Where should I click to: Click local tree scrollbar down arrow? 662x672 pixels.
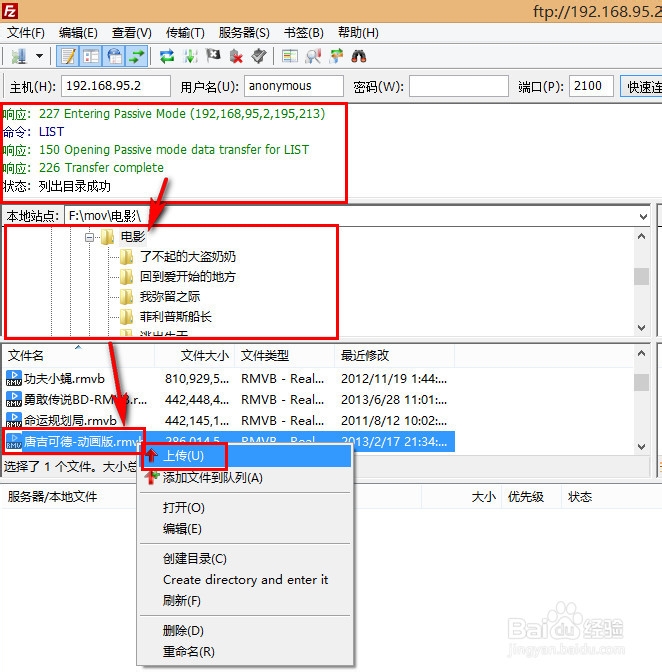[x=641, y=328]
